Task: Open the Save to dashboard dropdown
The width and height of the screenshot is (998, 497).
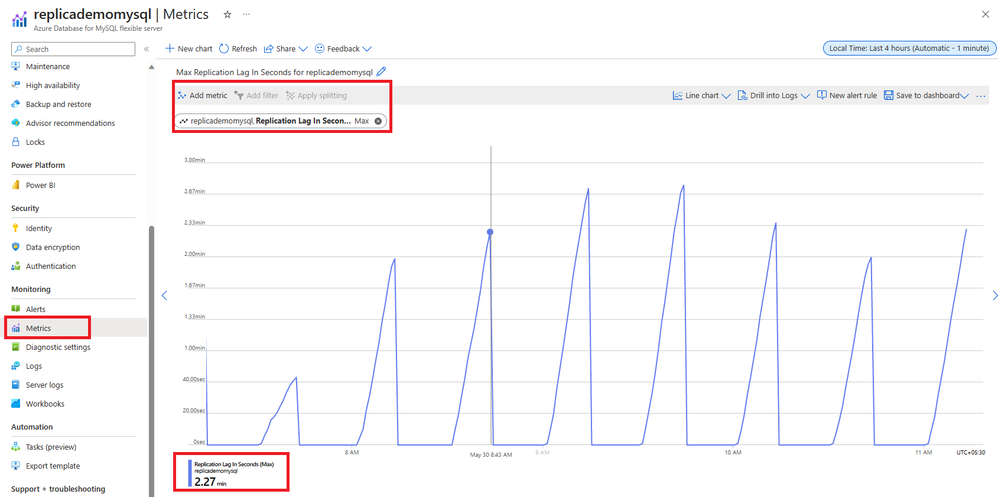Action: tap(926, 95)
